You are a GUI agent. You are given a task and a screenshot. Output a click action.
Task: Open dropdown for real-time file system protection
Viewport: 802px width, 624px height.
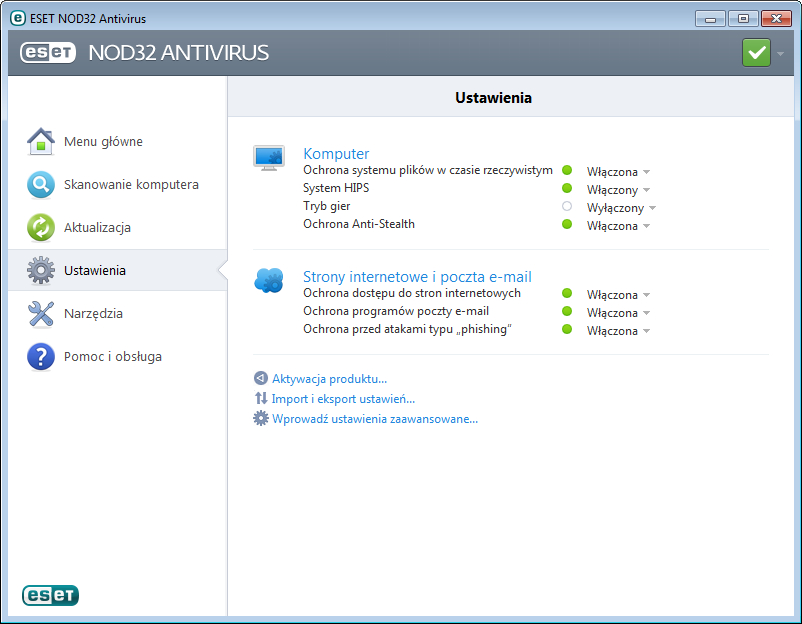click(618, 172)
